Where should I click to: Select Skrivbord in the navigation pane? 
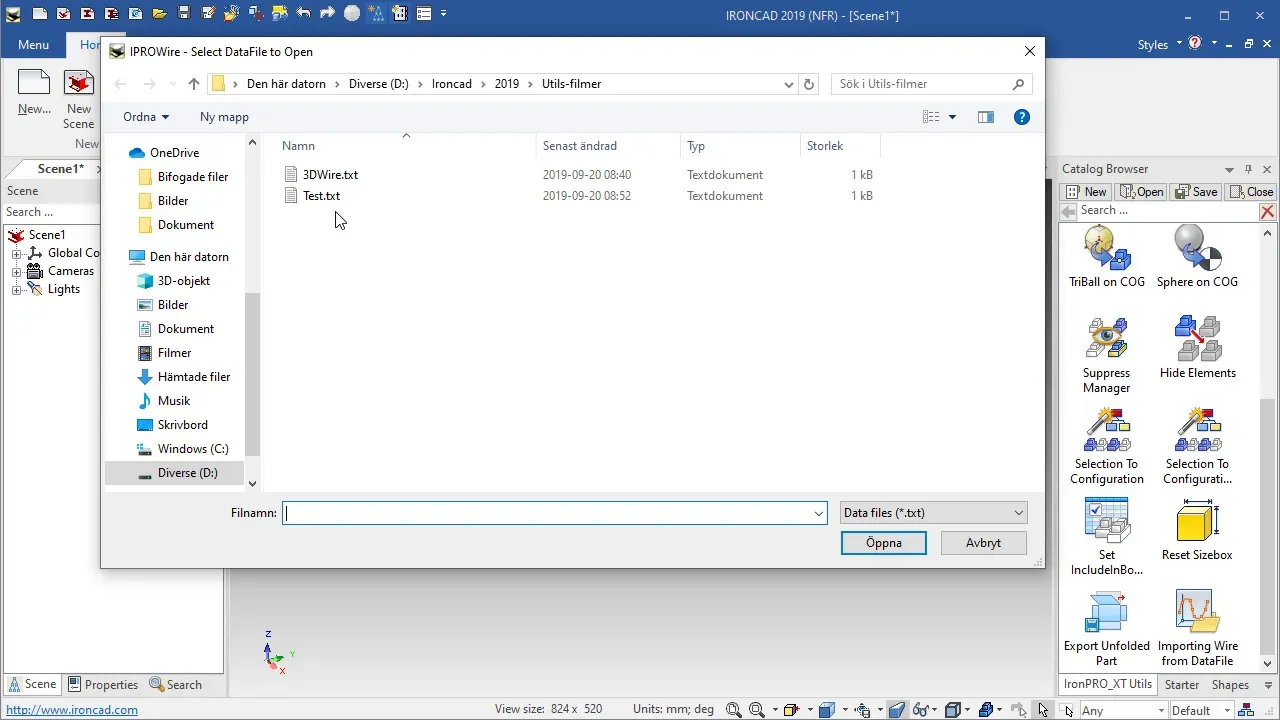pos(183,425)
